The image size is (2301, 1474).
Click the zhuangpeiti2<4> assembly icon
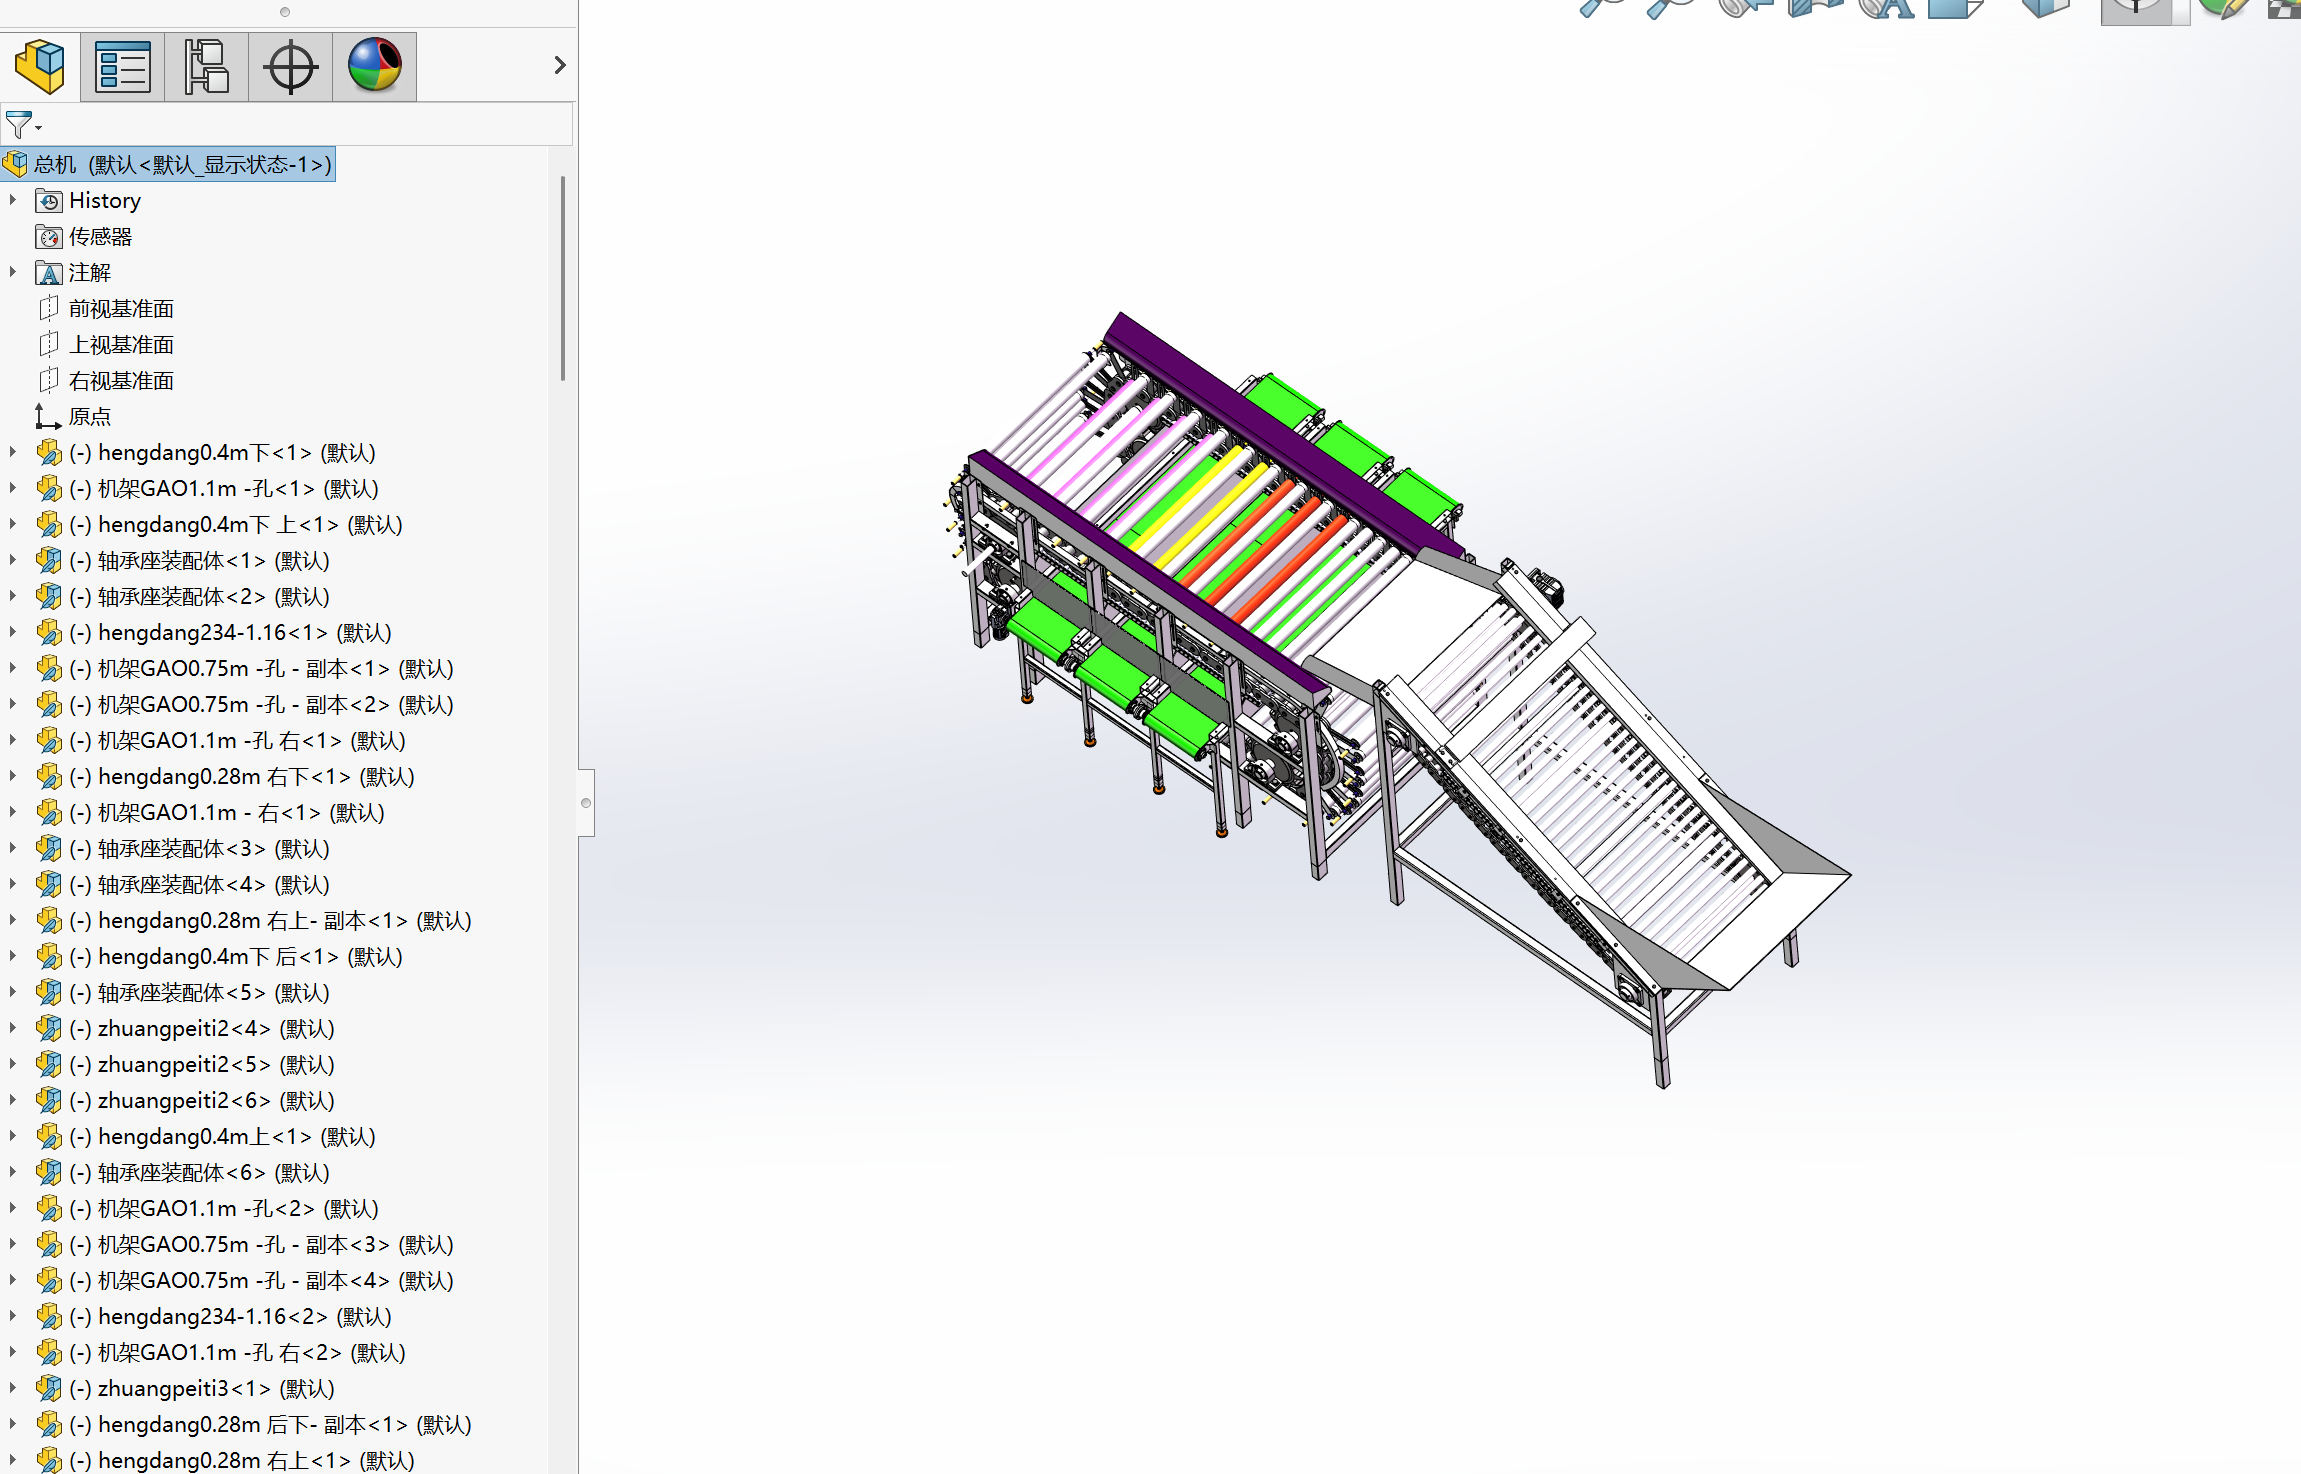(49, 1029)
